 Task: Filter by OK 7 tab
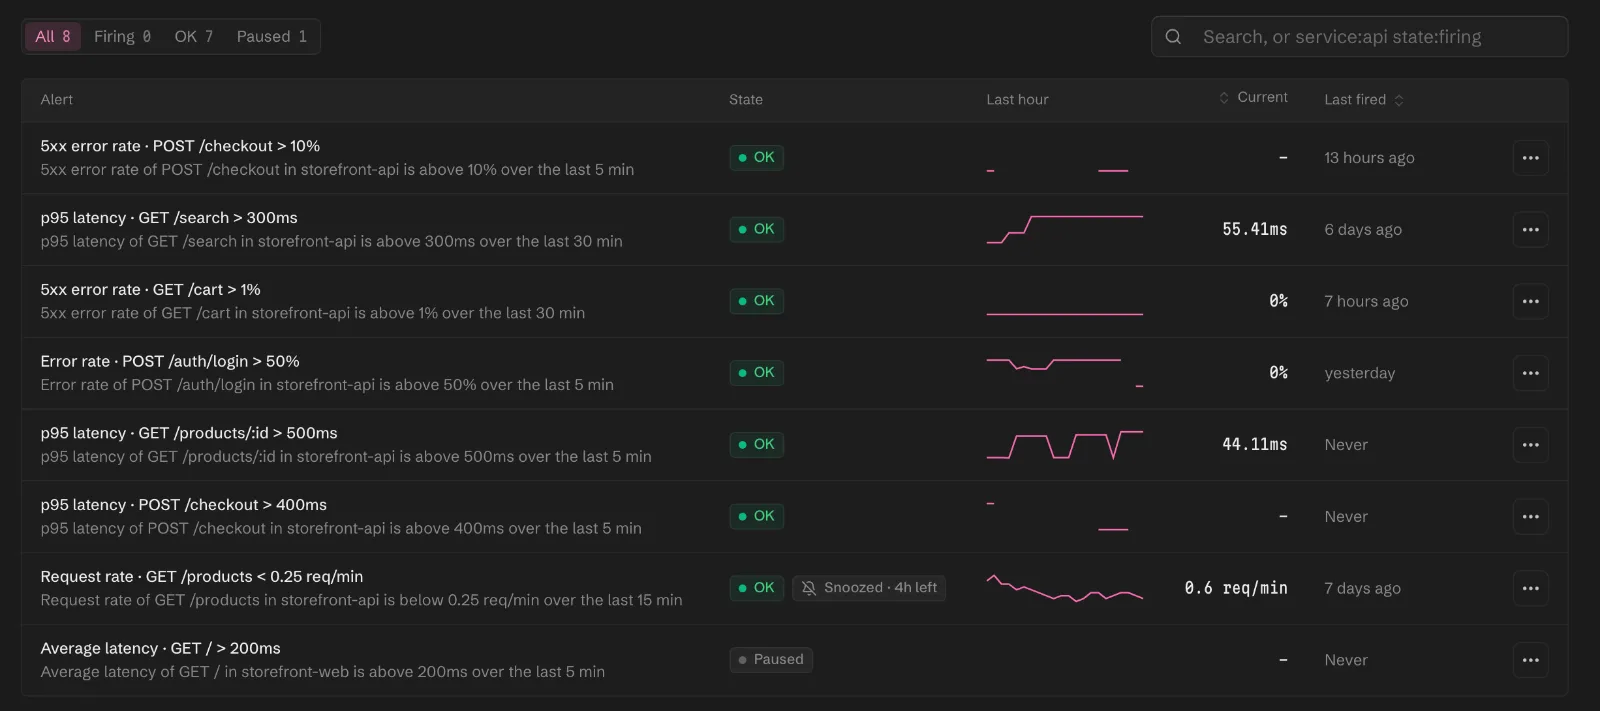point(194,37)
